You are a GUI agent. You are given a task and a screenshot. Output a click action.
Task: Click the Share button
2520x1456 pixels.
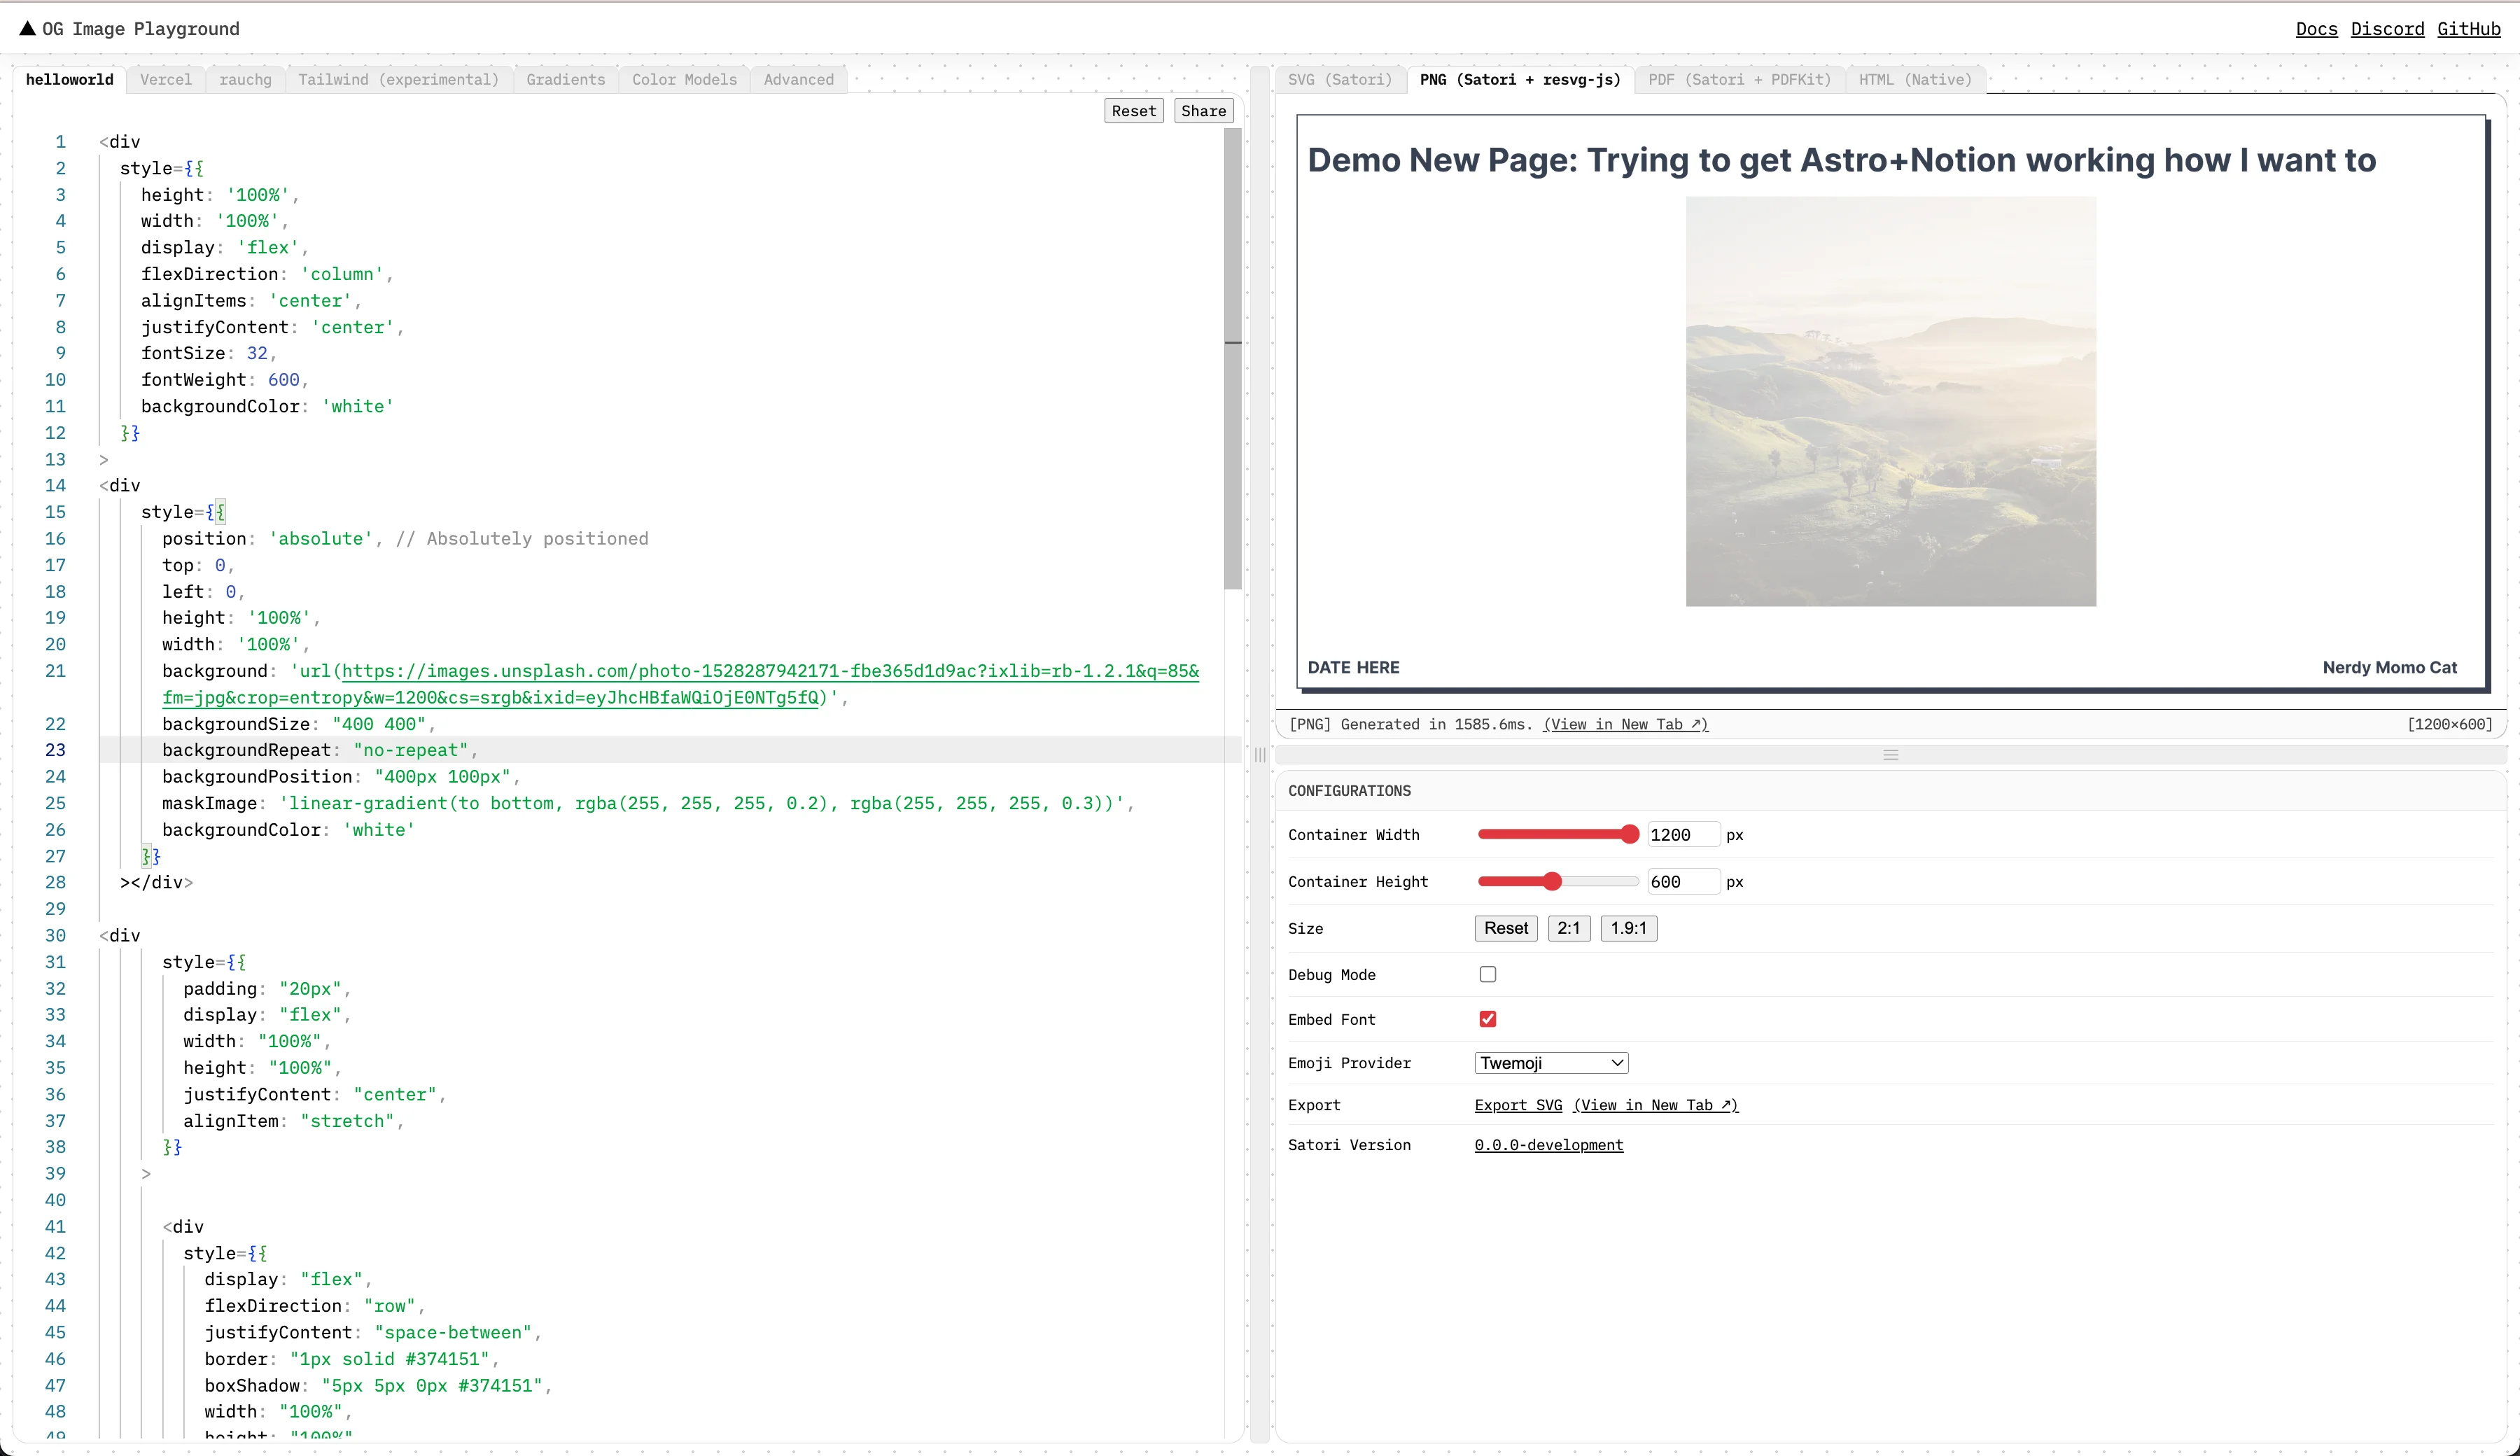1203,111
